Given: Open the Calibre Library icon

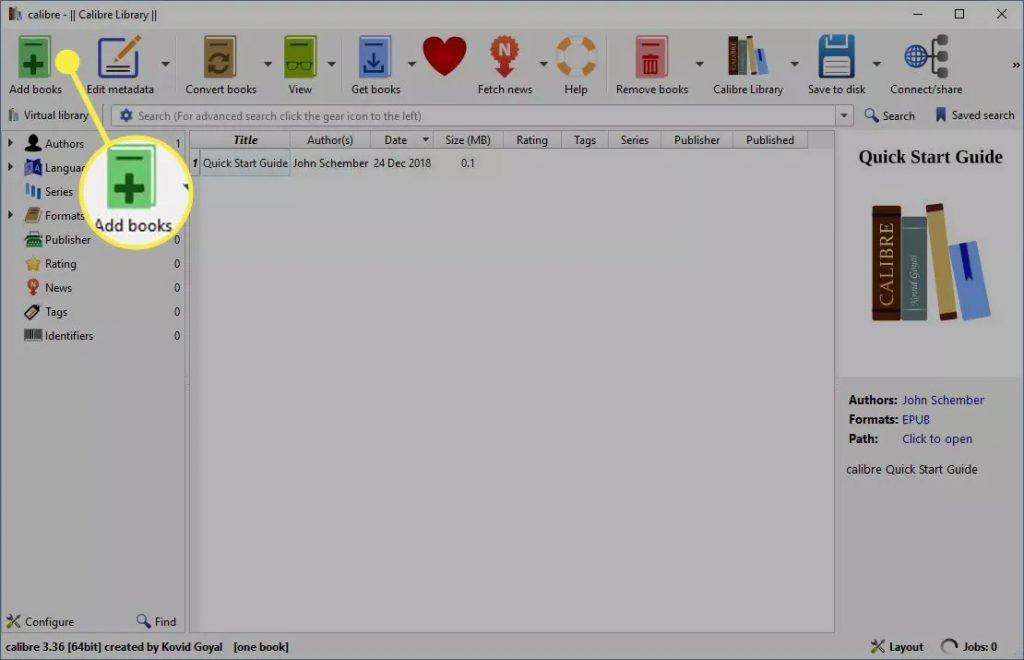Looking at the screenshot, I should point(748,56).
